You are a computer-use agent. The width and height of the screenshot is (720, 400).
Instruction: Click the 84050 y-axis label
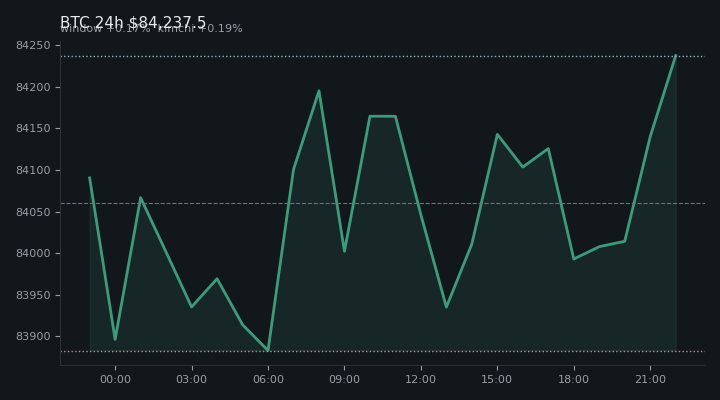coord(33,212)
